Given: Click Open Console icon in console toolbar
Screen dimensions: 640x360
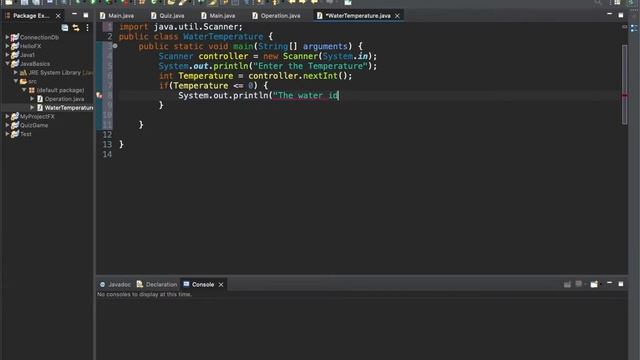Looking at the screenshot, I should (x=594, y=284).
